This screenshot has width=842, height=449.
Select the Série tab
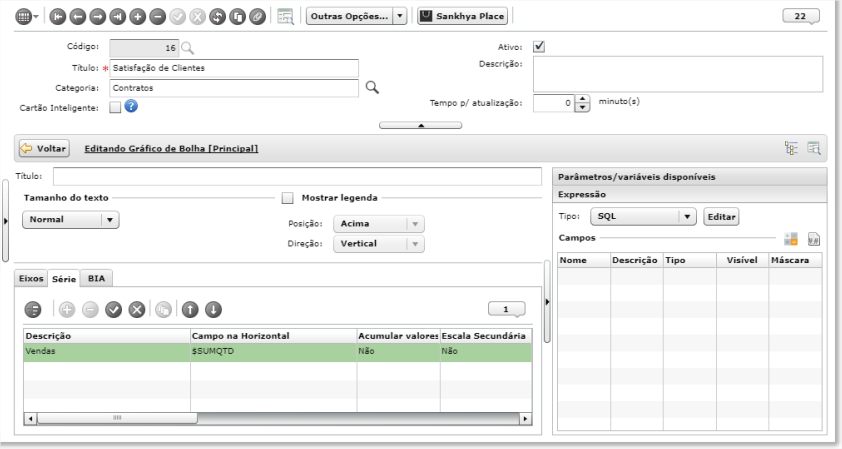tap(64, 279)
